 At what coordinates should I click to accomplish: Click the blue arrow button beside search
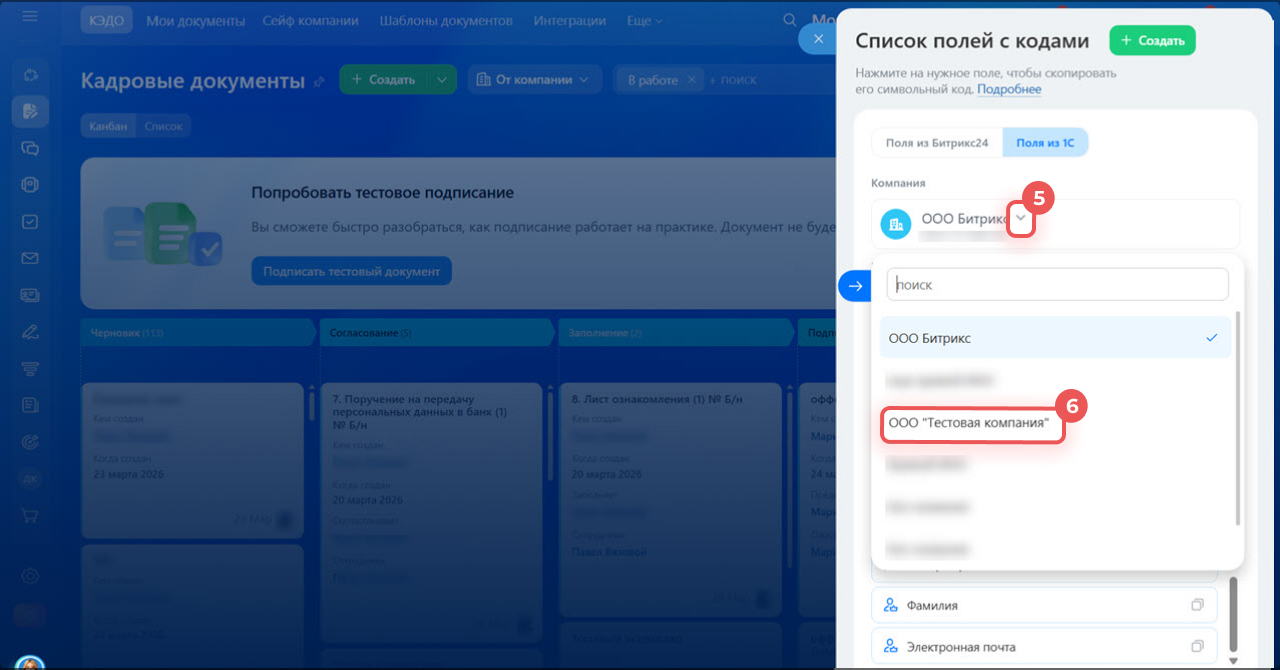pyautogui.click(x=855, y=286)
